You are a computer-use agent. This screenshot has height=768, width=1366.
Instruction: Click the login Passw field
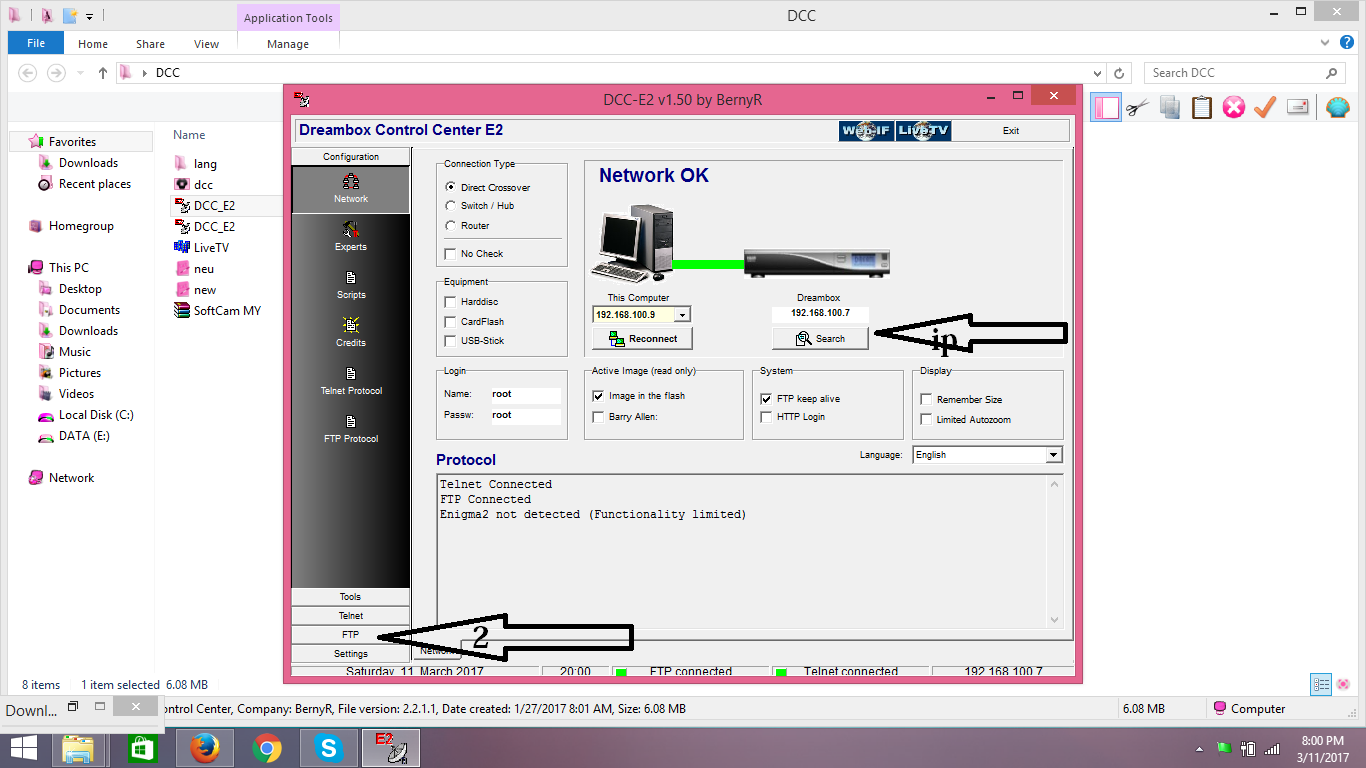click(525, 415)
